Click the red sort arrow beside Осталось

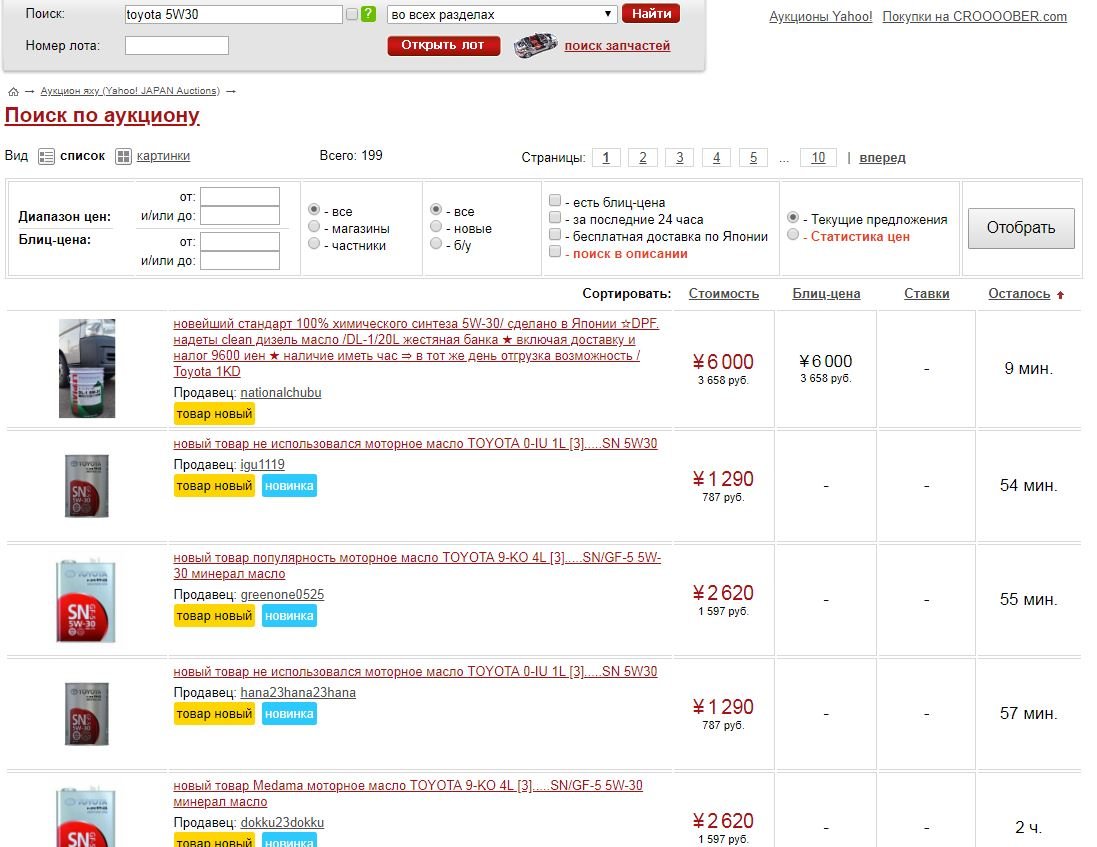tap(1061, 295)
